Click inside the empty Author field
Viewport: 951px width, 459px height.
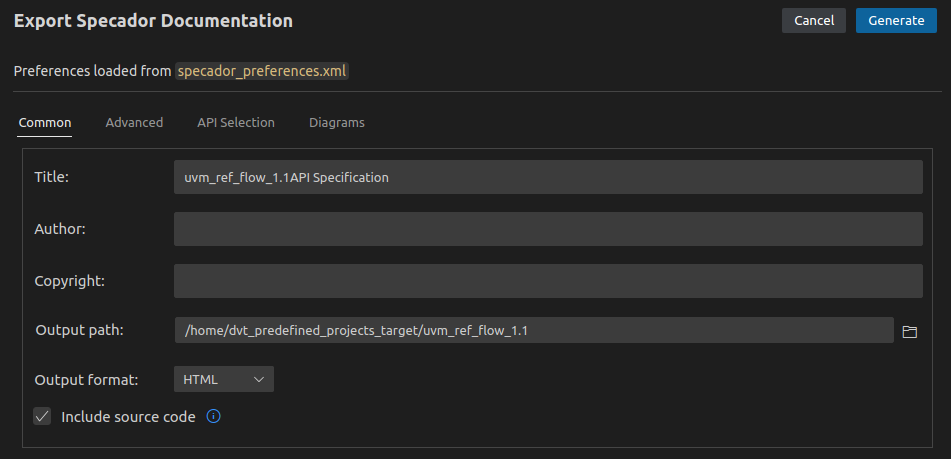click(547, 229)
